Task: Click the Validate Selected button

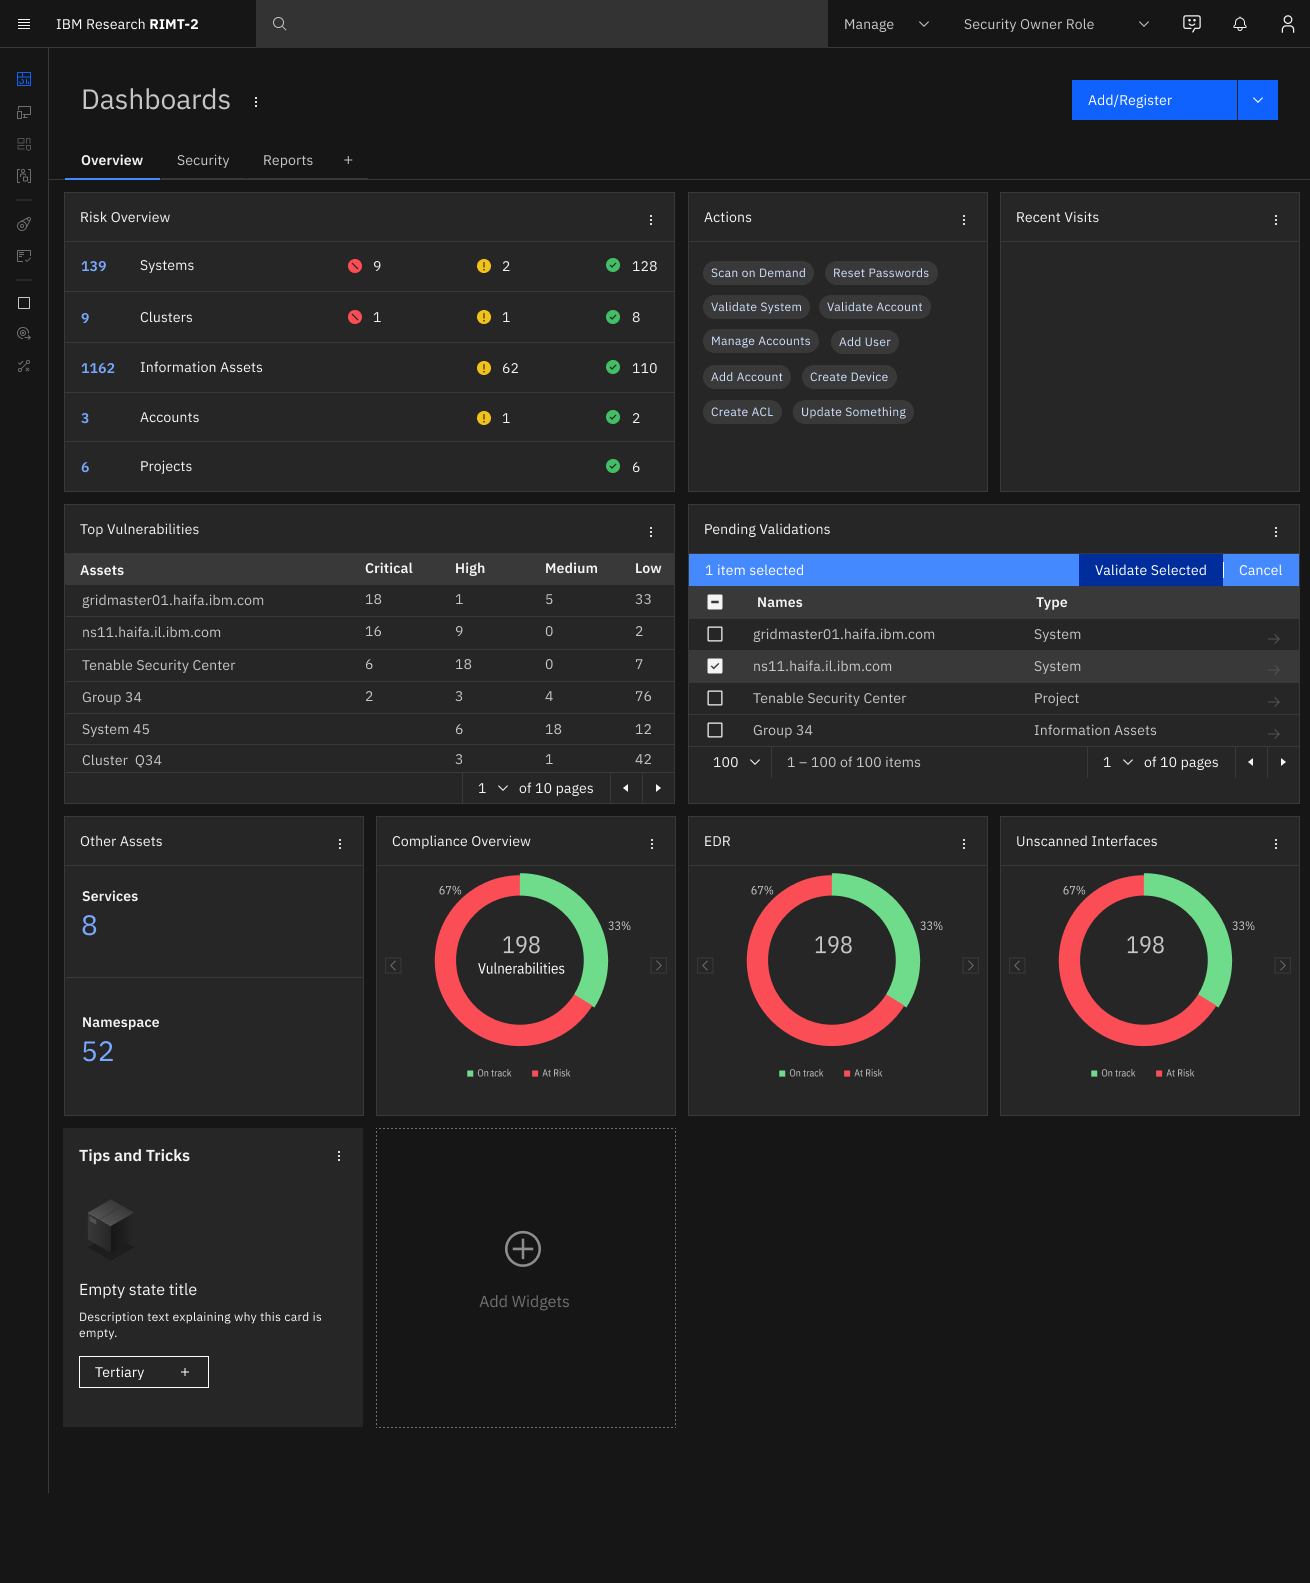Action: [x=1151, y=570]
